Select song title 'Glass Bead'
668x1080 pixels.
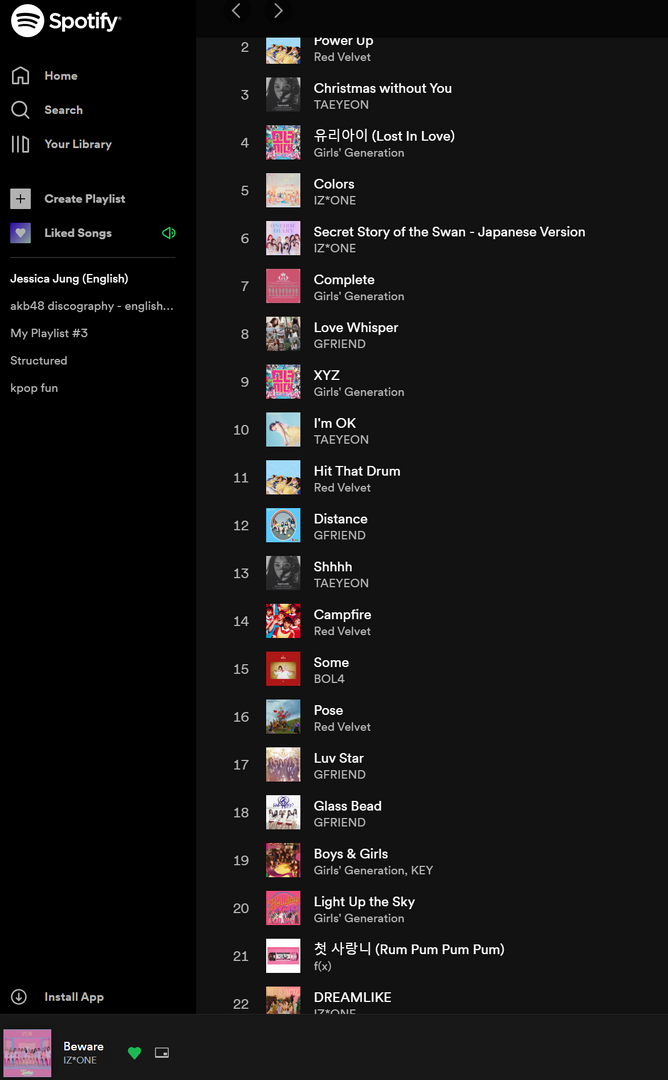pos(348,806)
